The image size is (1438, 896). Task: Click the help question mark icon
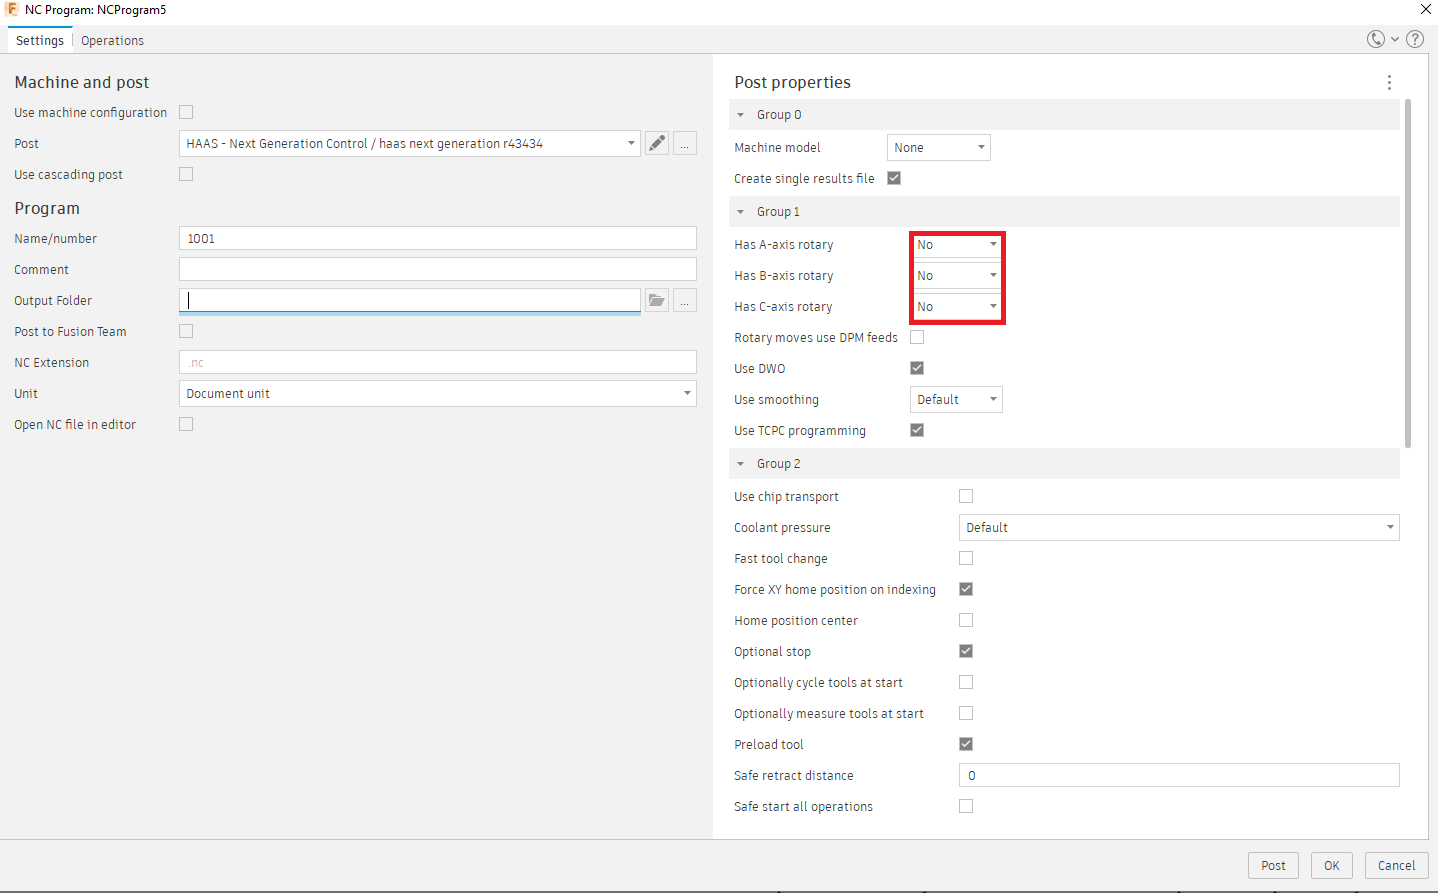[1415, 40]
